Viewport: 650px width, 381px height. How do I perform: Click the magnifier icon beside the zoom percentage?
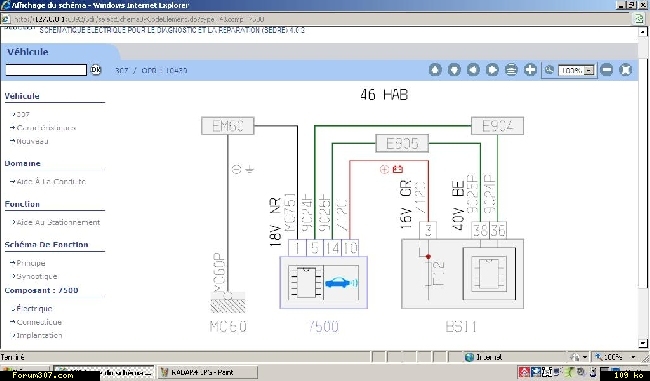point(549,70)
